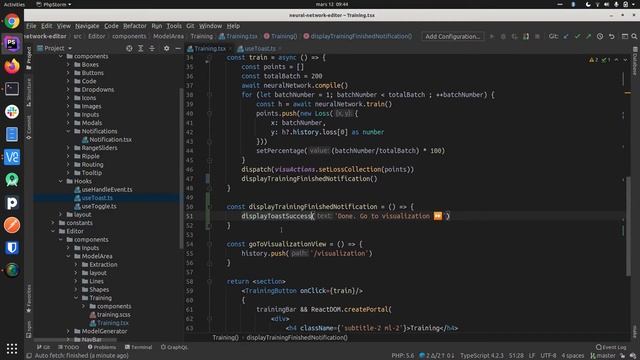Click TypeScript 4.2.3 status widget
Image resolution: width=640 pixels, height=360 pixels.
tap(482, 356)
